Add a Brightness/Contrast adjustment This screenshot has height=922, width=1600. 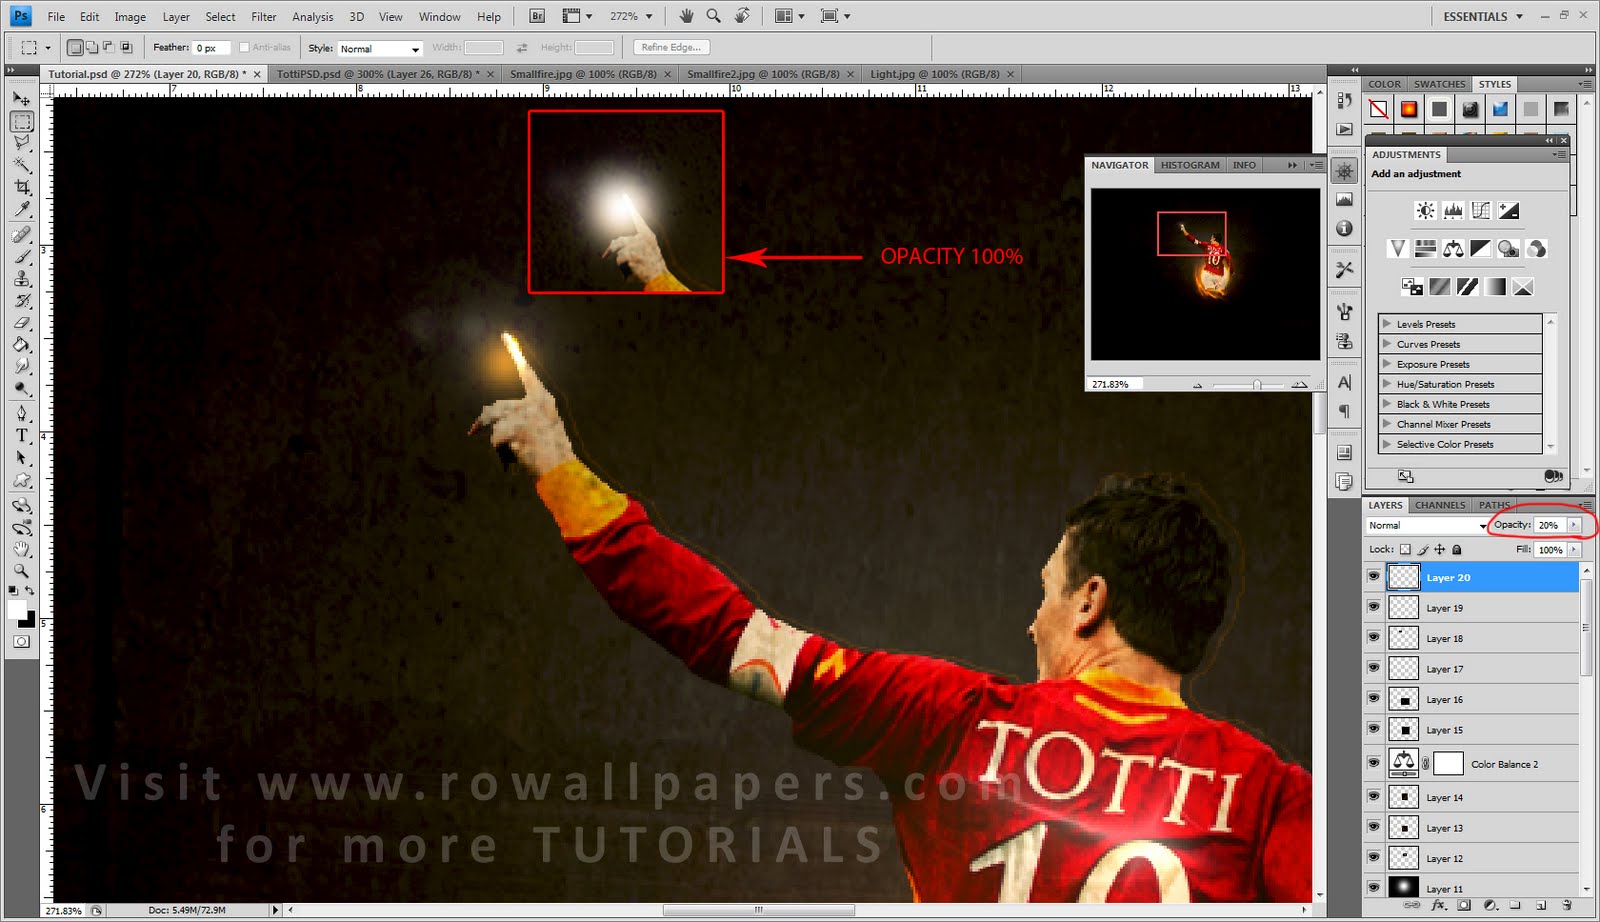(1425, 210)
